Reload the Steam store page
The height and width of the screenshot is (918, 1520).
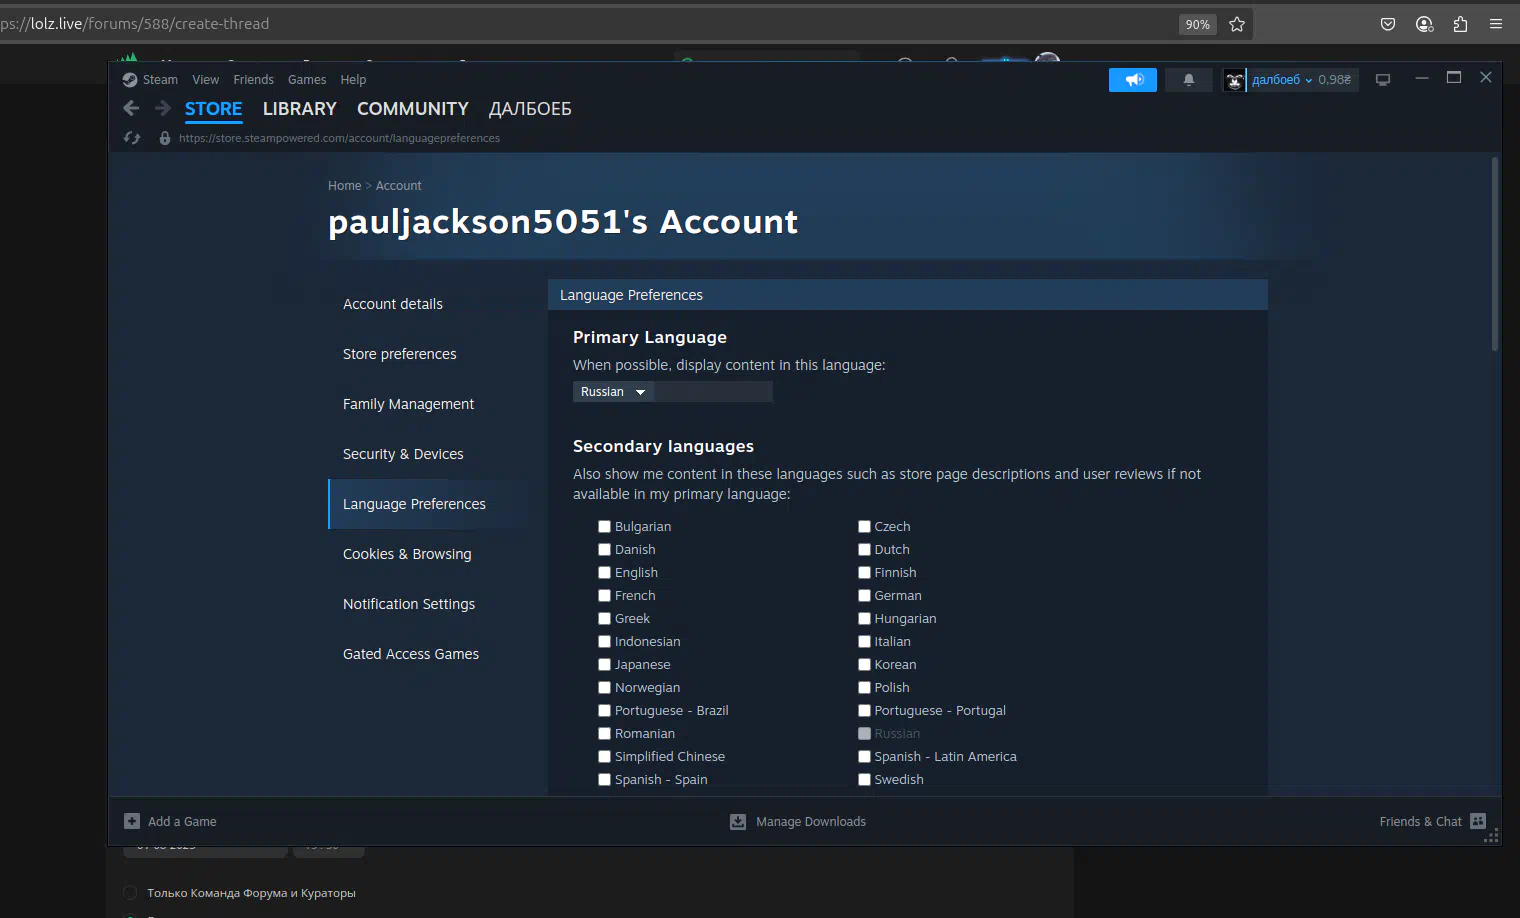(x=132, y=138)
